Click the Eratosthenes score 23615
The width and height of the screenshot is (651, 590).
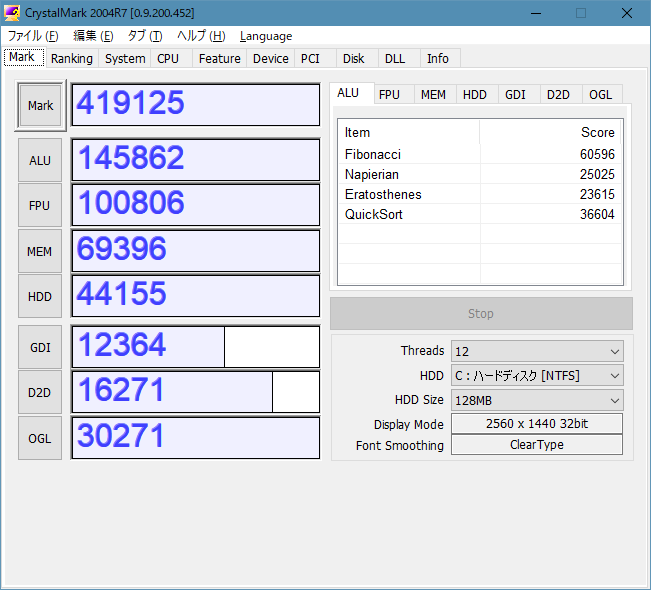point(597,194)
